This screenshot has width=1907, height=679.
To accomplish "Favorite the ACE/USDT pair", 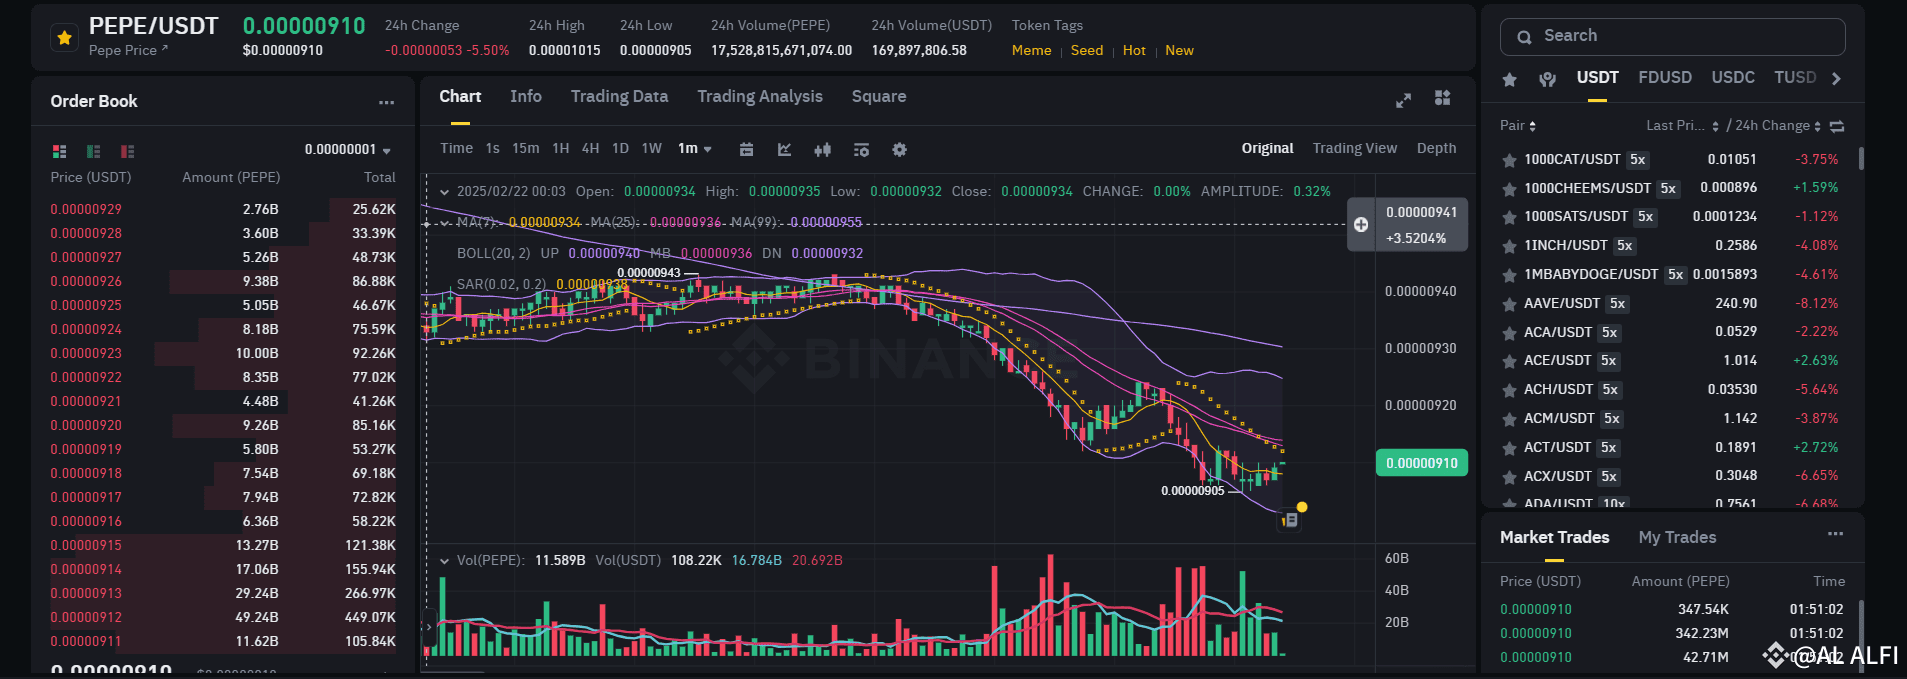I will (1509, 361).
